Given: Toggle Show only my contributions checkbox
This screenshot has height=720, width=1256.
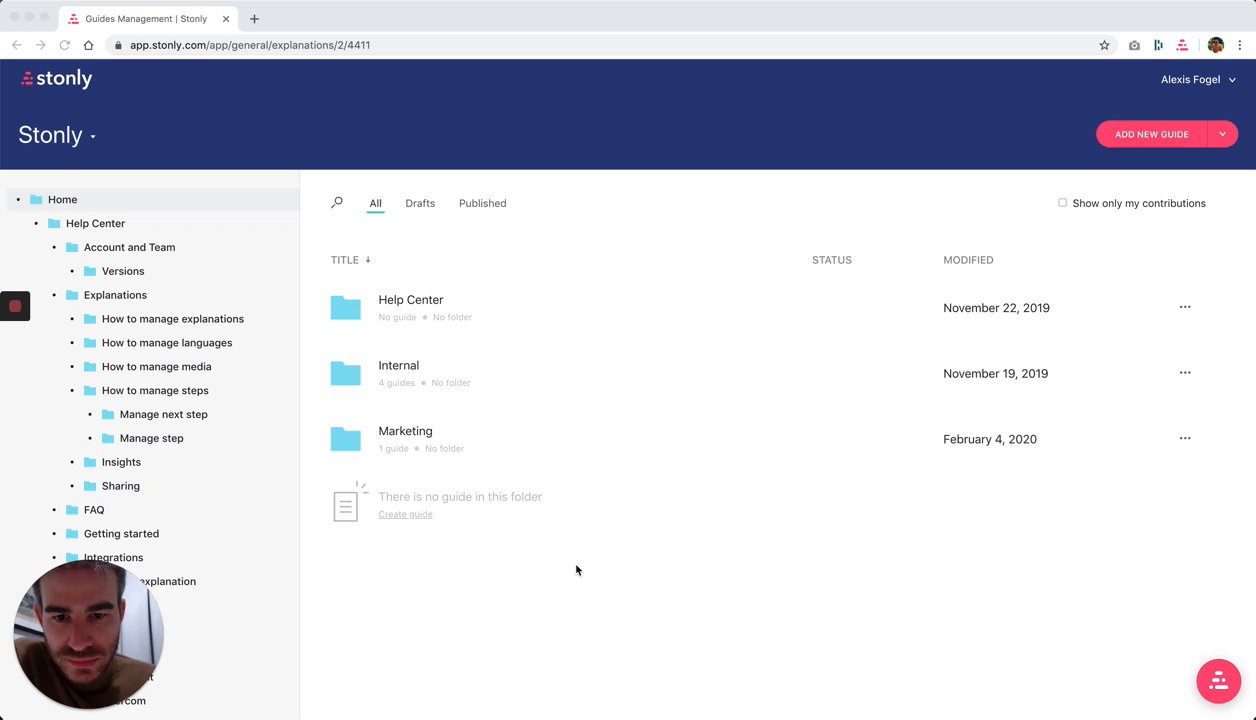Looking at the screenshot, I should (x=1062, y=203).
